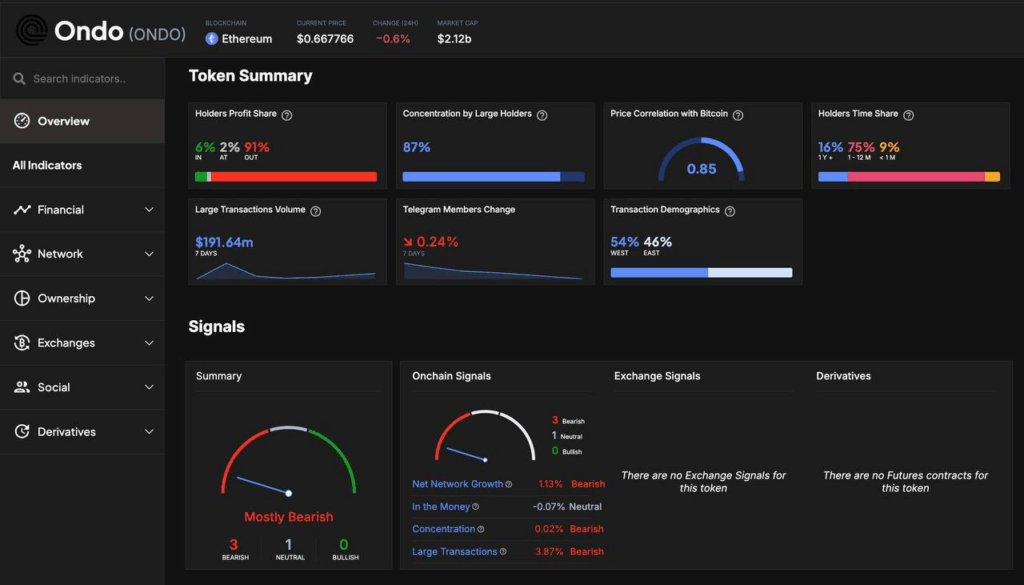Click the Exchanges icon in sidebar
Viewport: 1024px width, 585px height.
22,343
